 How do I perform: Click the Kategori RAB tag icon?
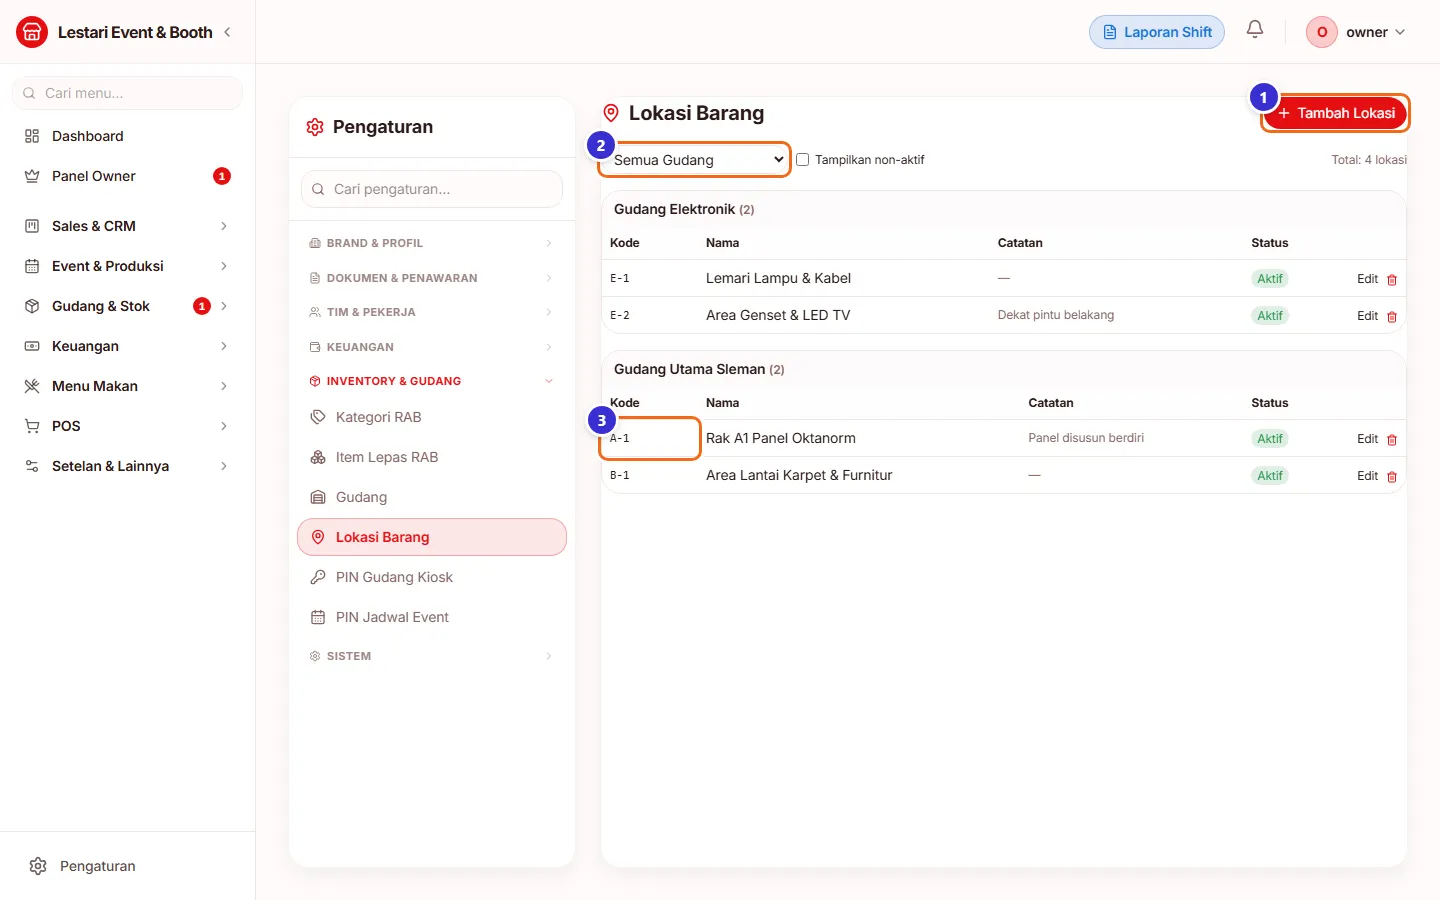[318, 417]
